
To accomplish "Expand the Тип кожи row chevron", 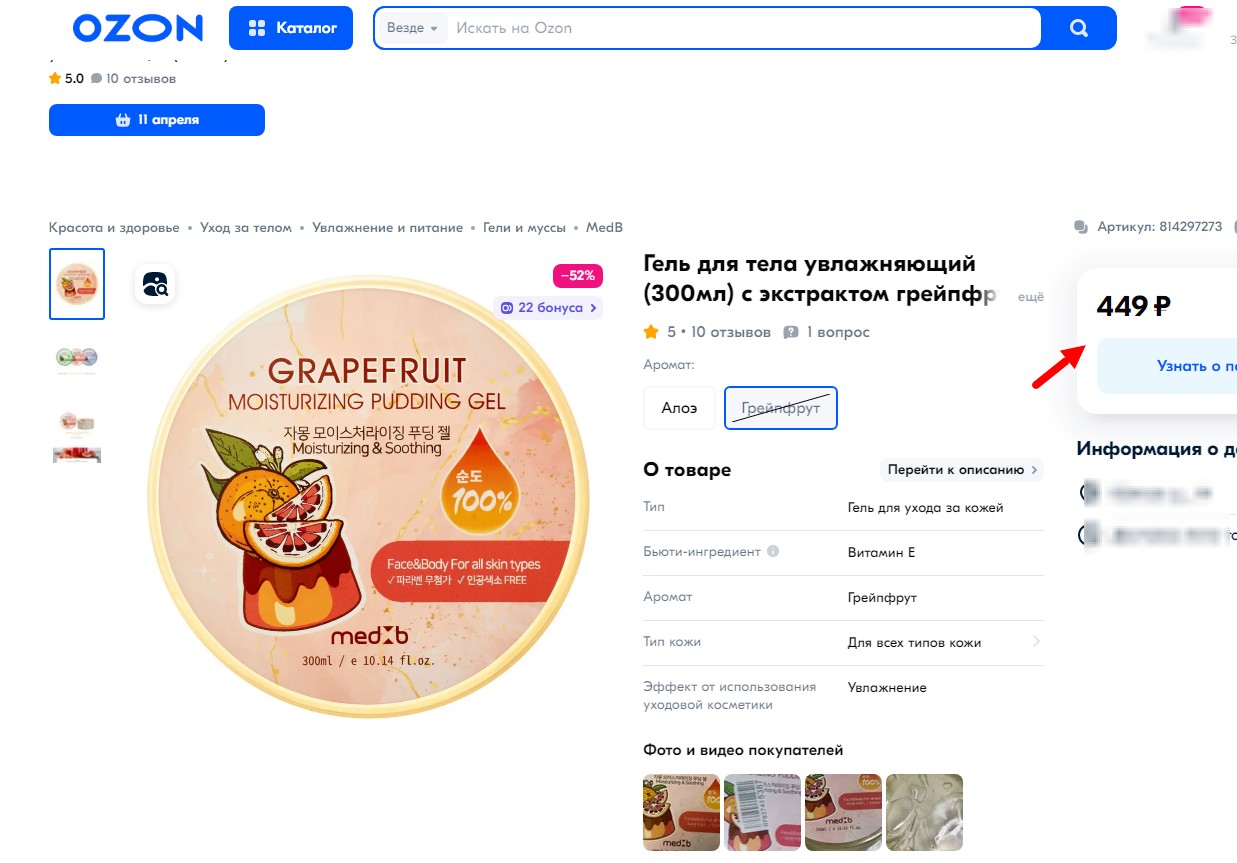I will click(x=1035, y=642).
